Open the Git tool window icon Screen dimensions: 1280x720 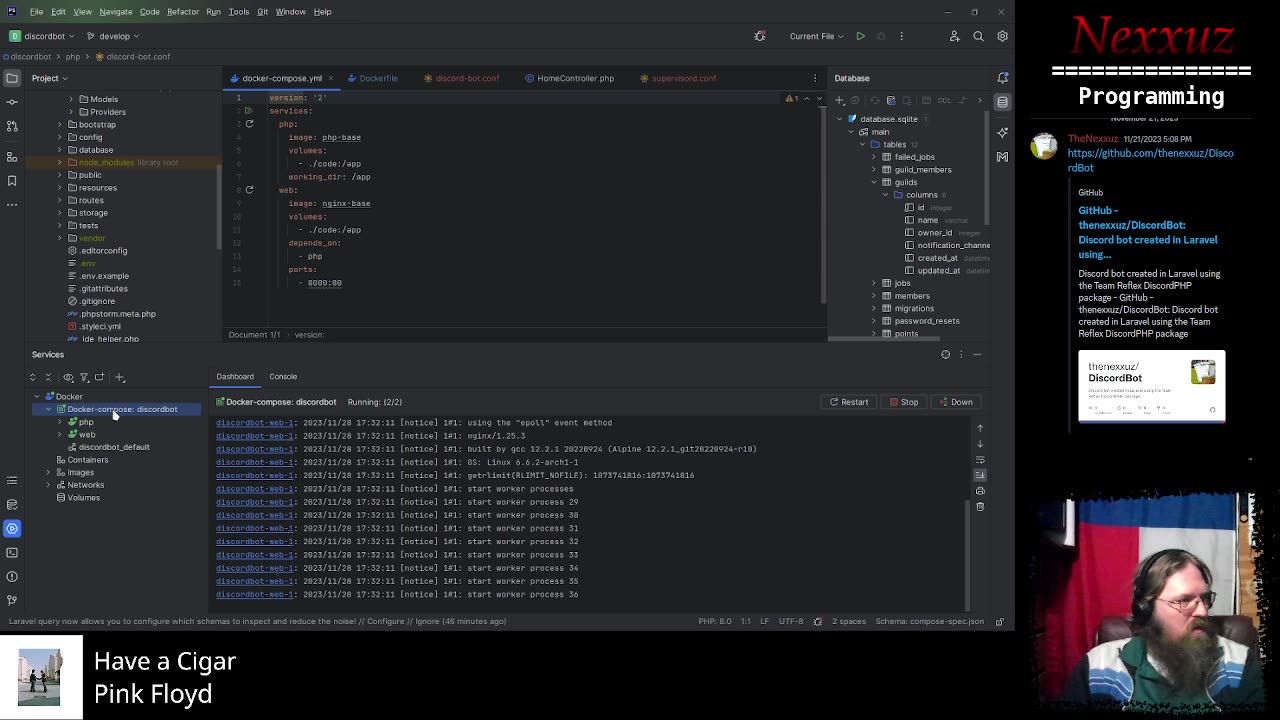click(12, 600)
